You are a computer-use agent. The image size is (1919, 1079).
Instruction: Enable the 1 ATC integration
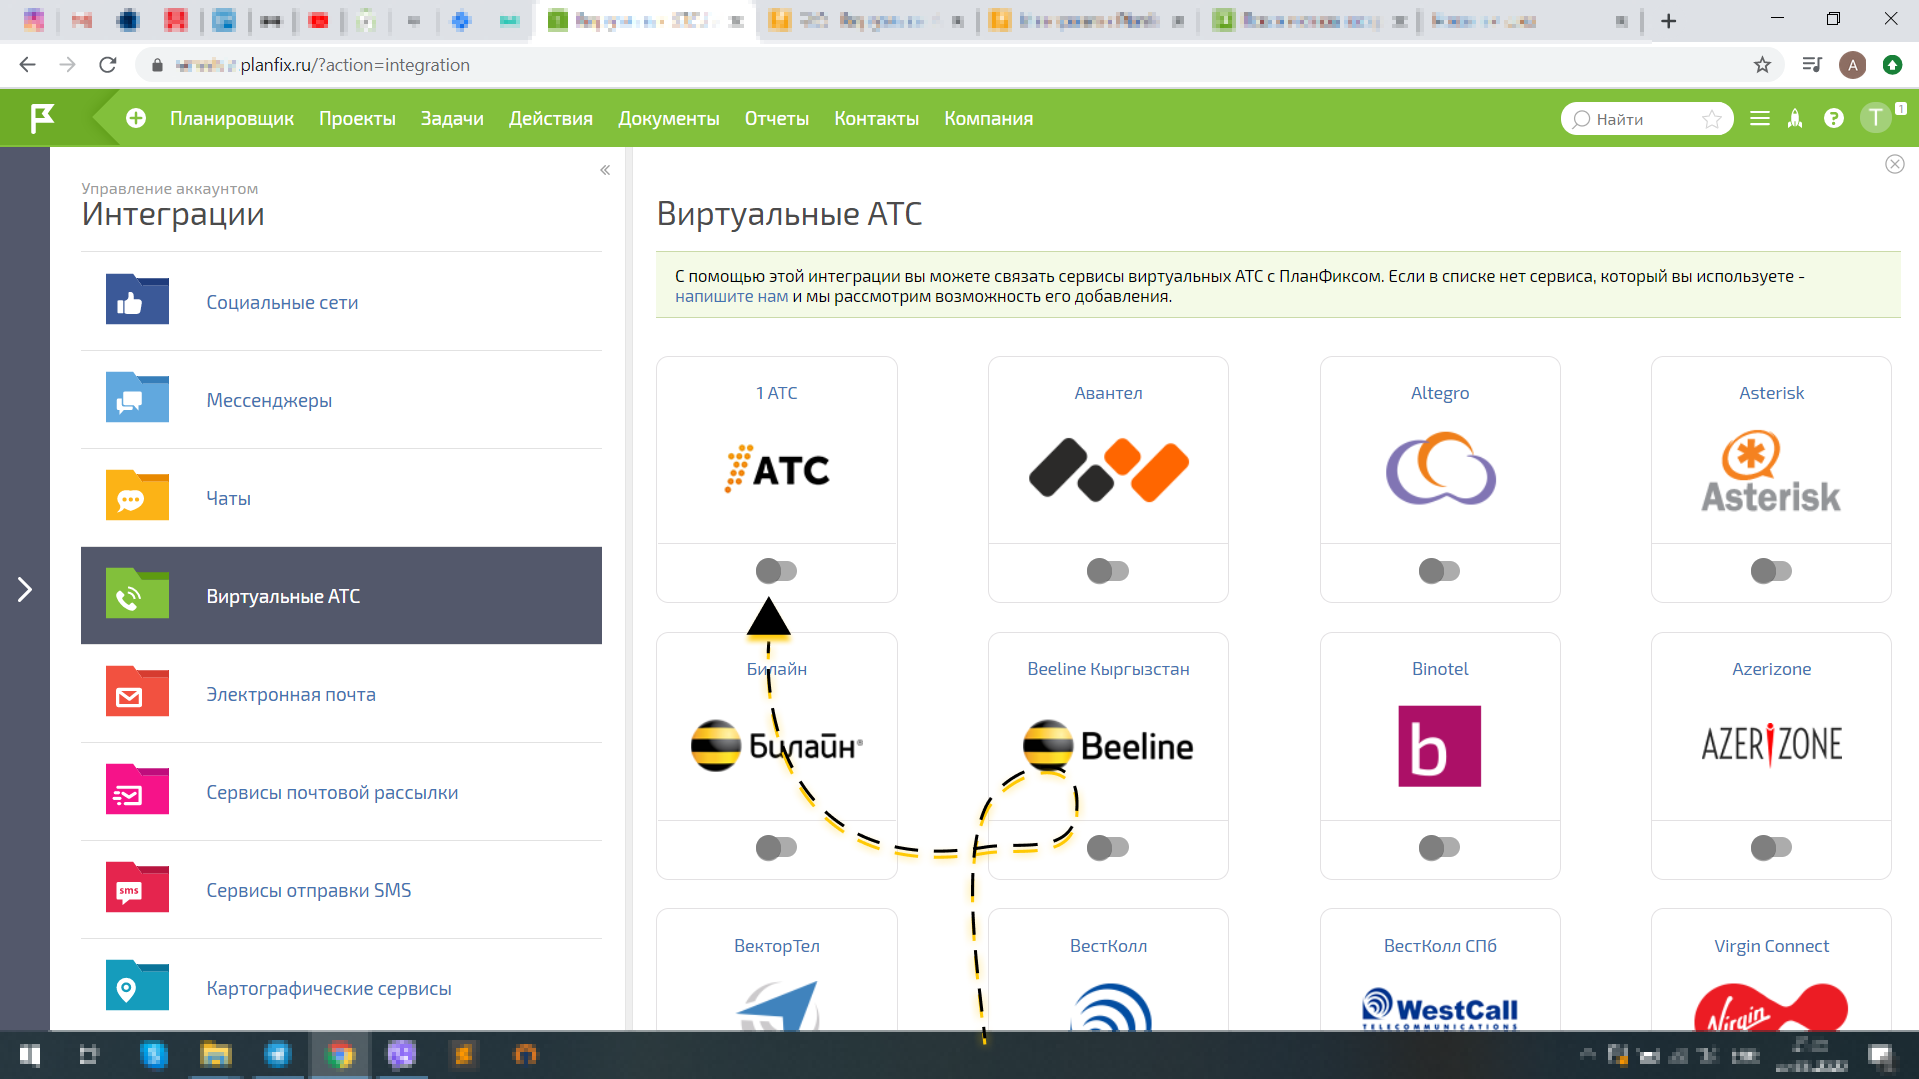(777, 570)
